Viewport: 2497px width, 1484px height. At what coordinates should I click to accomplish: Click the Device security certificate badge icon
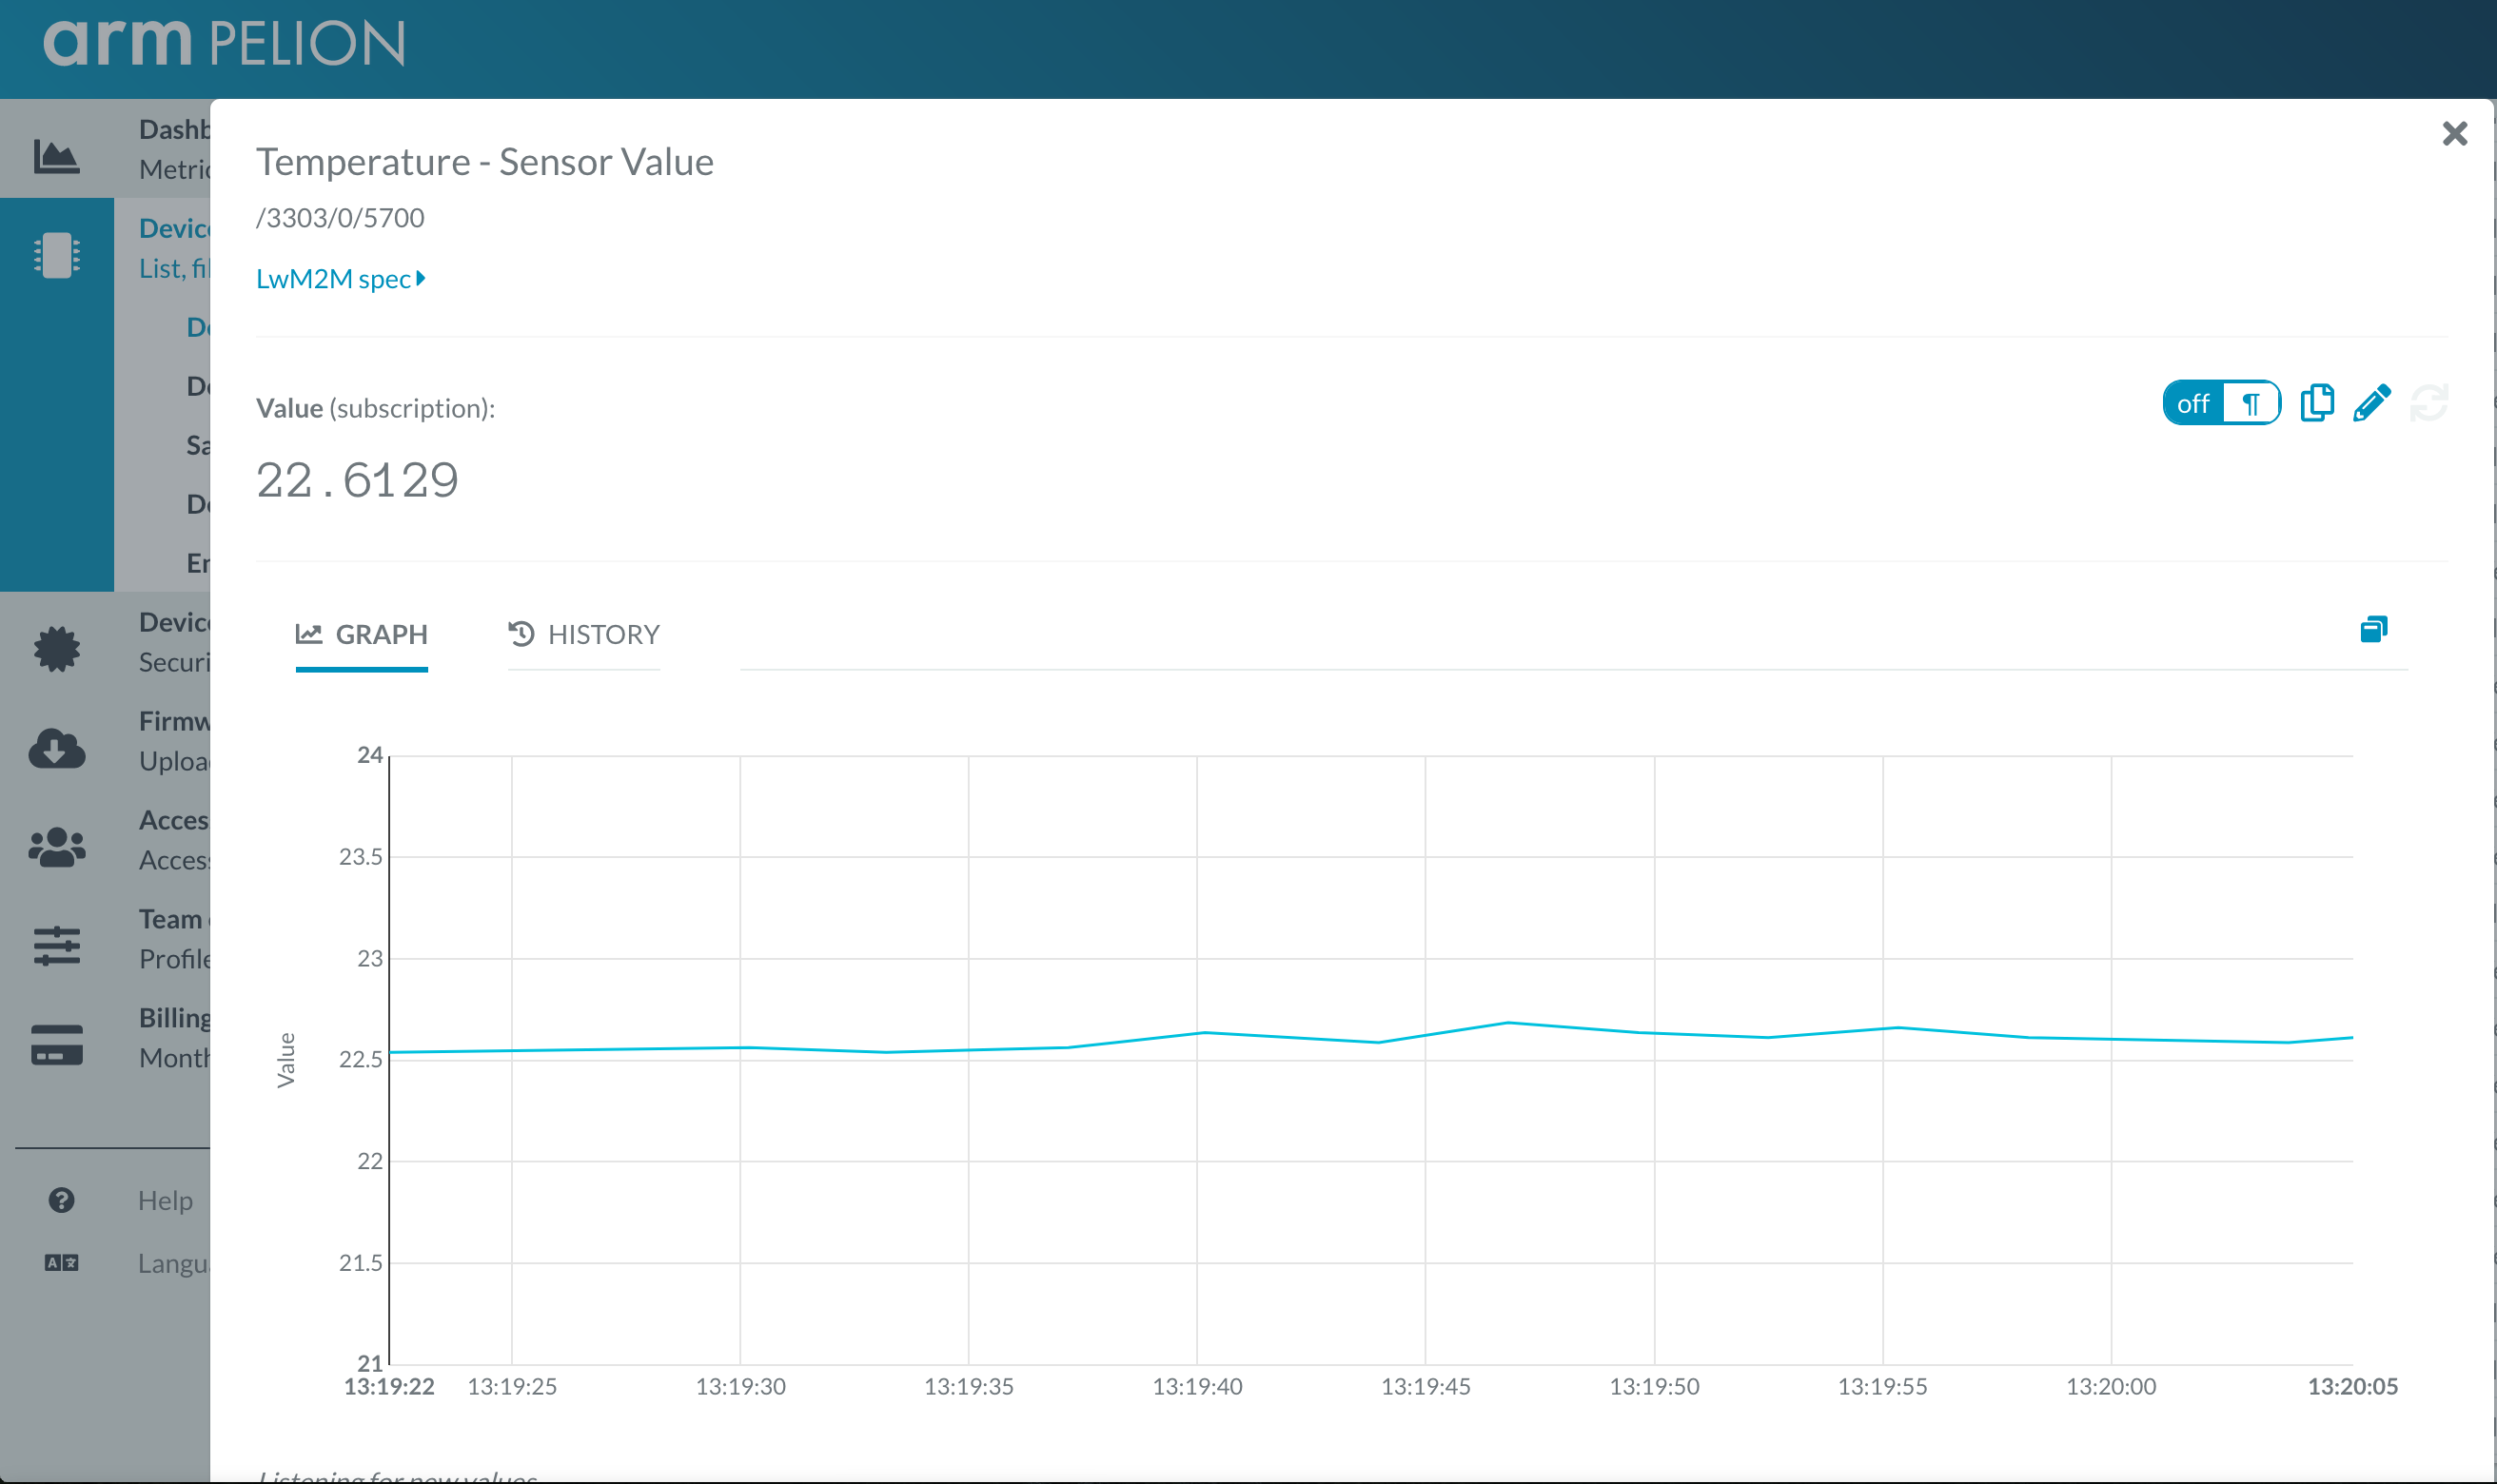click(x=57, y=649)
